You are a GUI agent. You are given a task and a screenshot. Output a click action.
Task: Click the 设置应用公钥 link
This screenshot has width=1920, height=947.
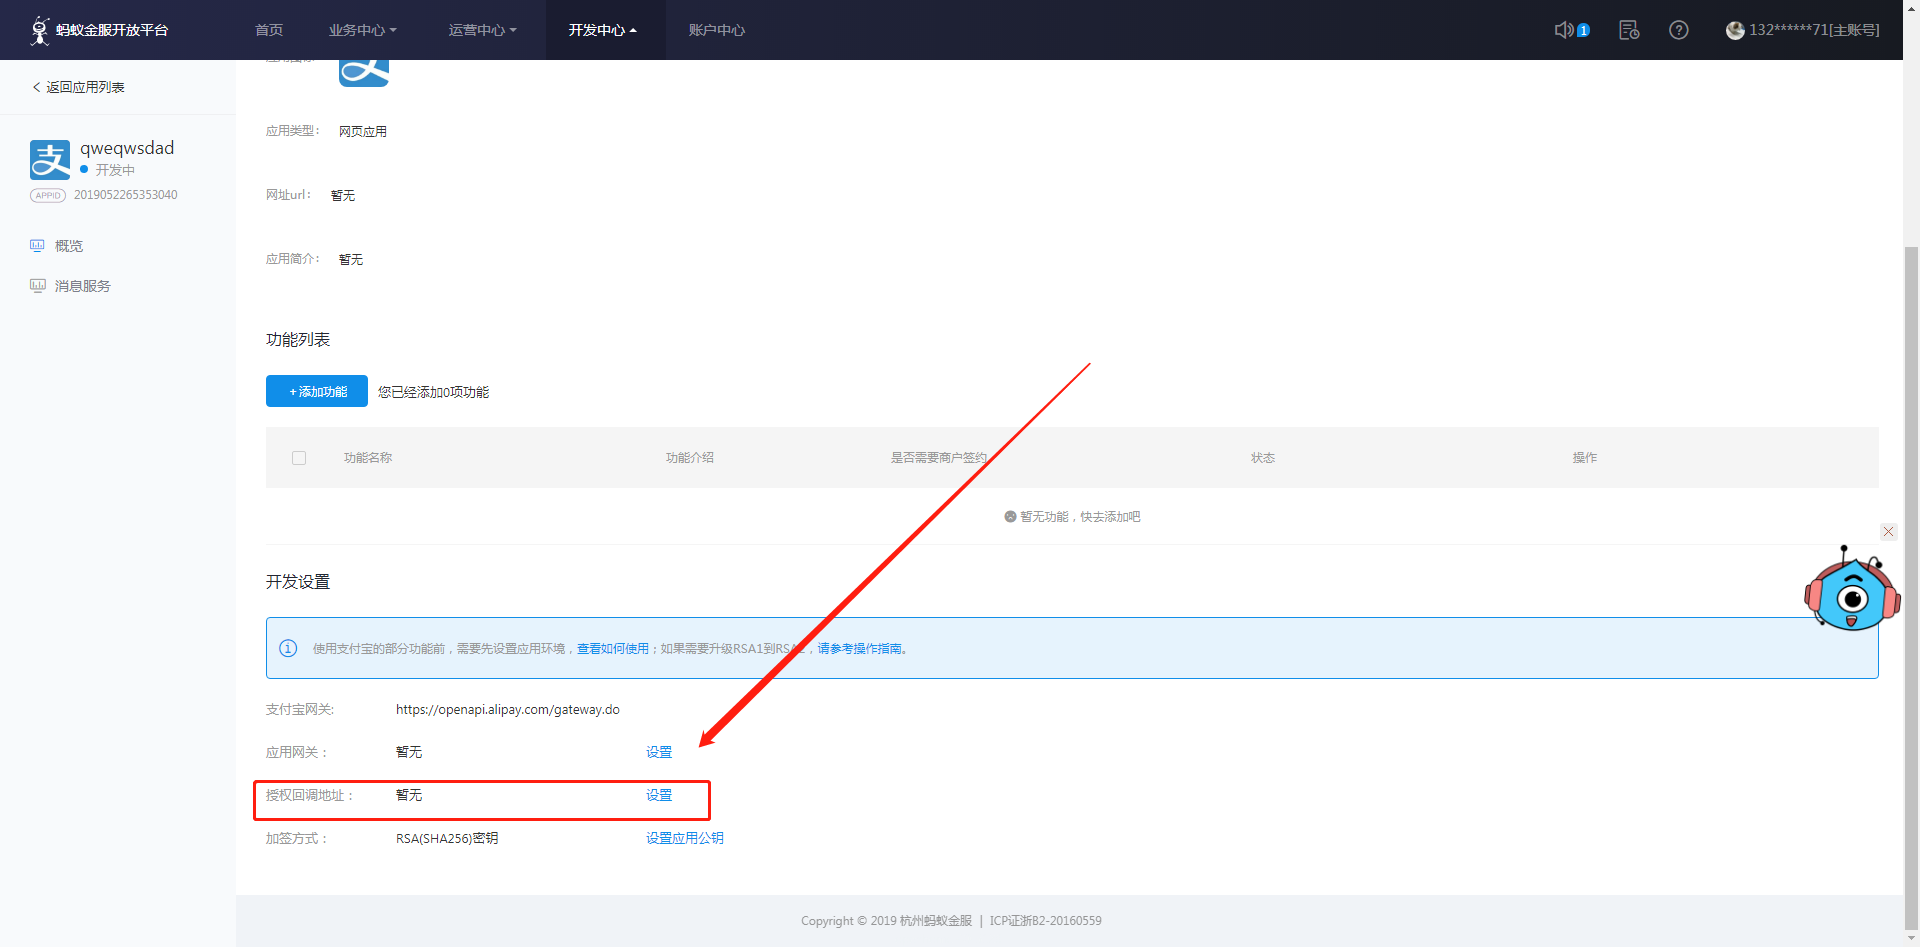(x=685, y=838)
